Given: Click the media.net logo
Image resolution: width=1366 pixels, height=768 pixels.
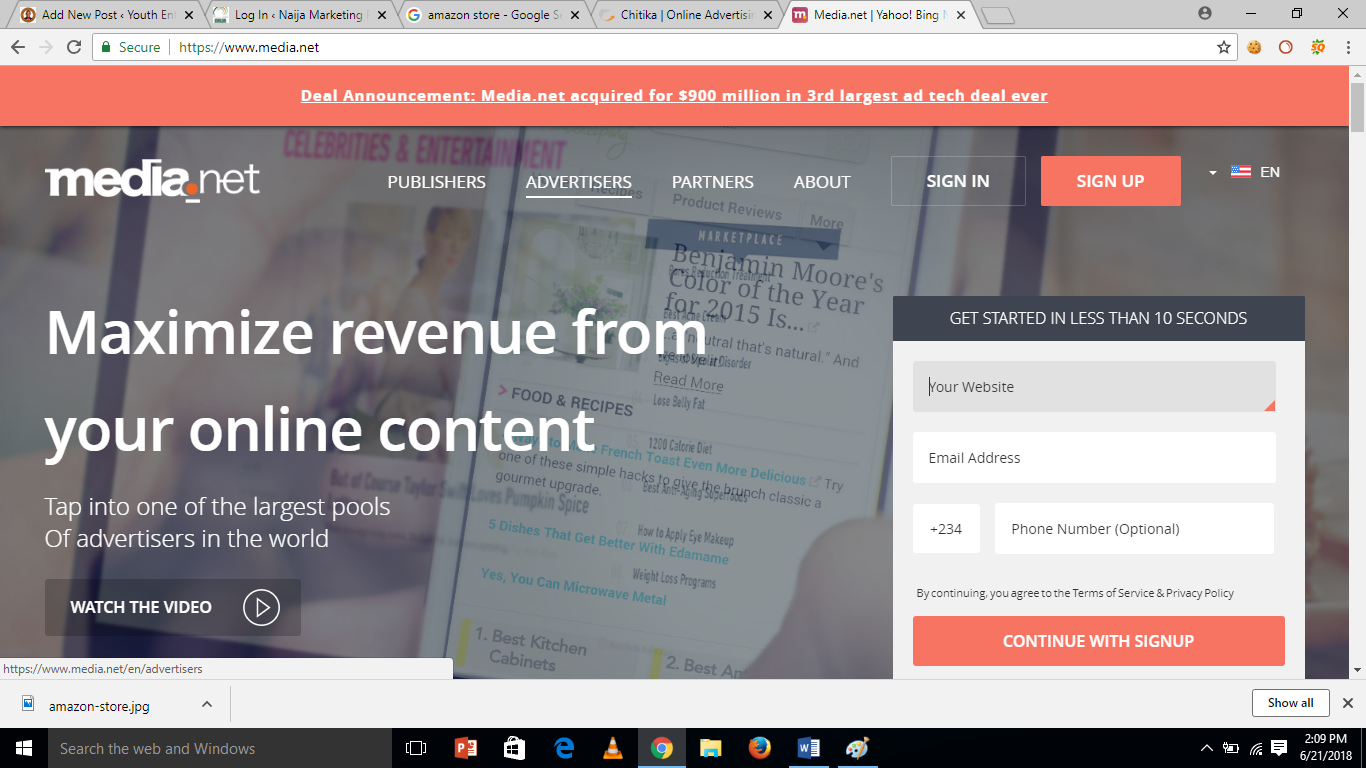Looking at the screenshot, I should (x=151, y=181).
